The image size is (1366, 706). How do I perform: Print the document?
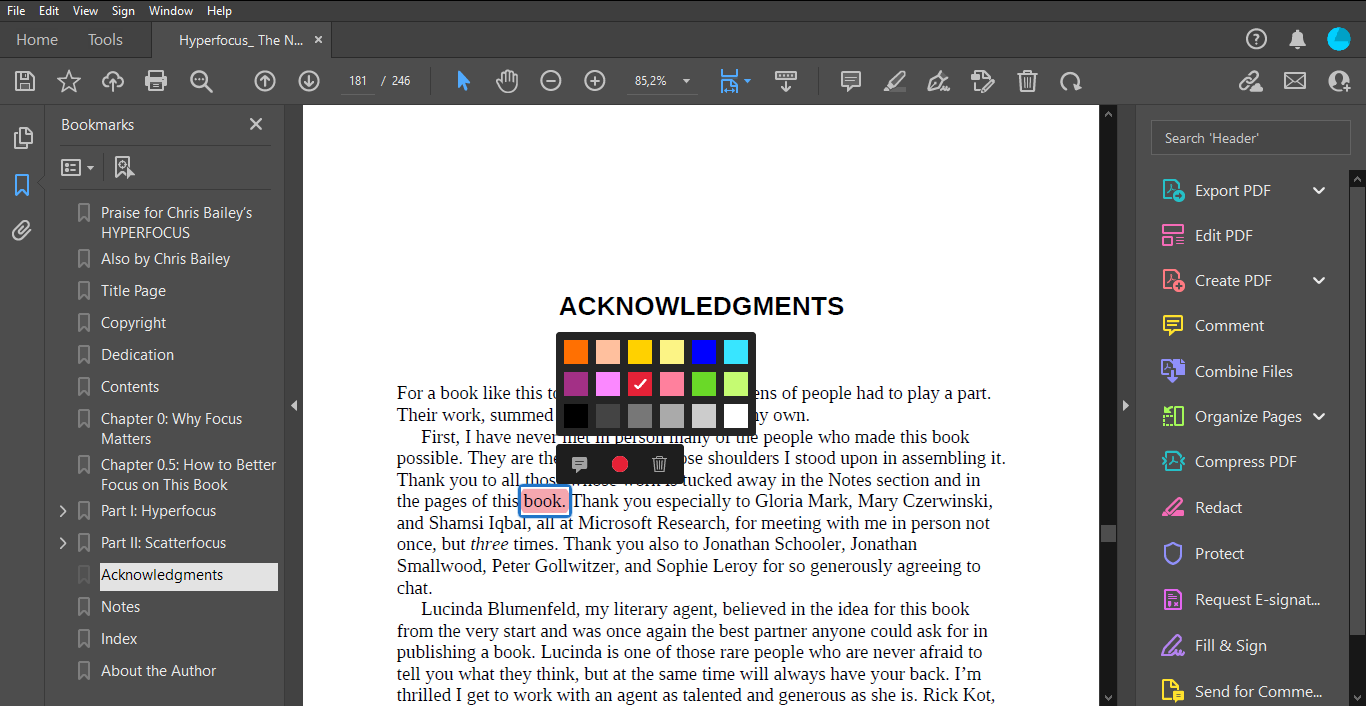[156, 81]
